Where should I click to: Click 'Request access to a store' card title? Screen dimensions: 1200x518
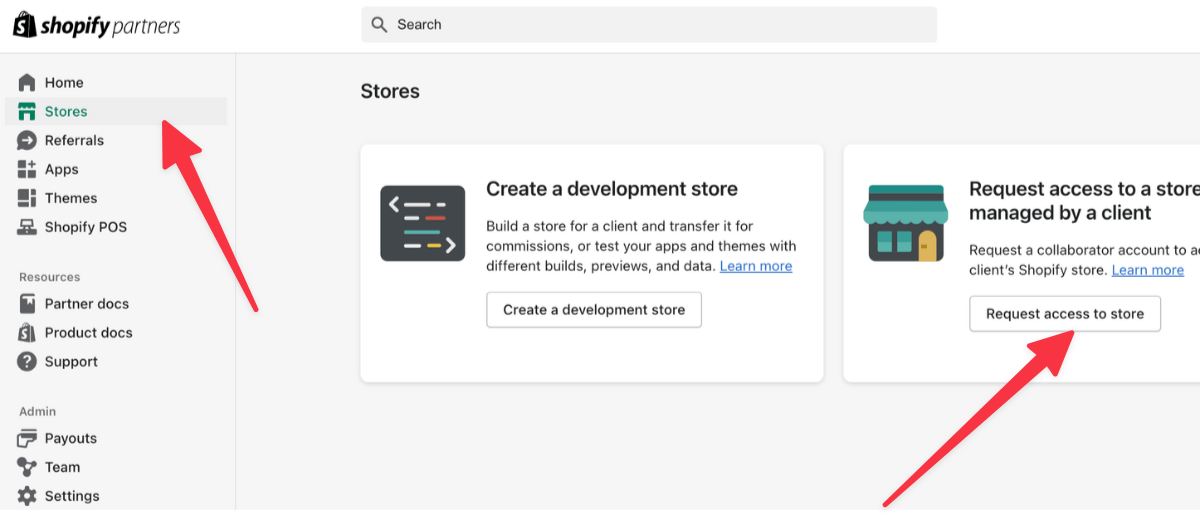[x=1084, y=201]
